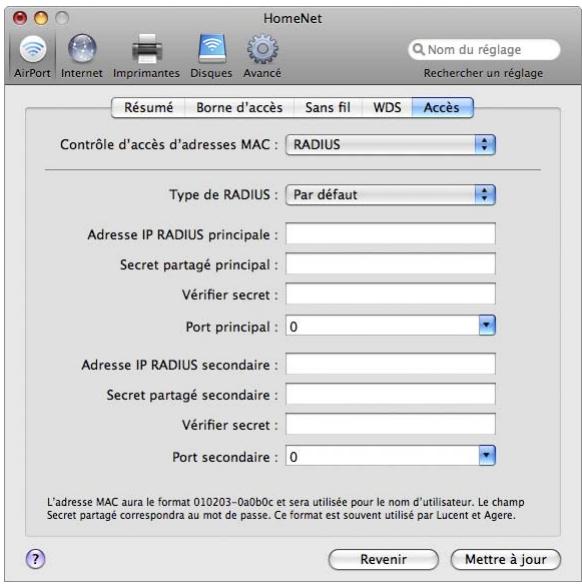The image size is (582, 584).
Task: Click the Port secondaire value field
Action: pyautogui.click(x=382, y=456)
